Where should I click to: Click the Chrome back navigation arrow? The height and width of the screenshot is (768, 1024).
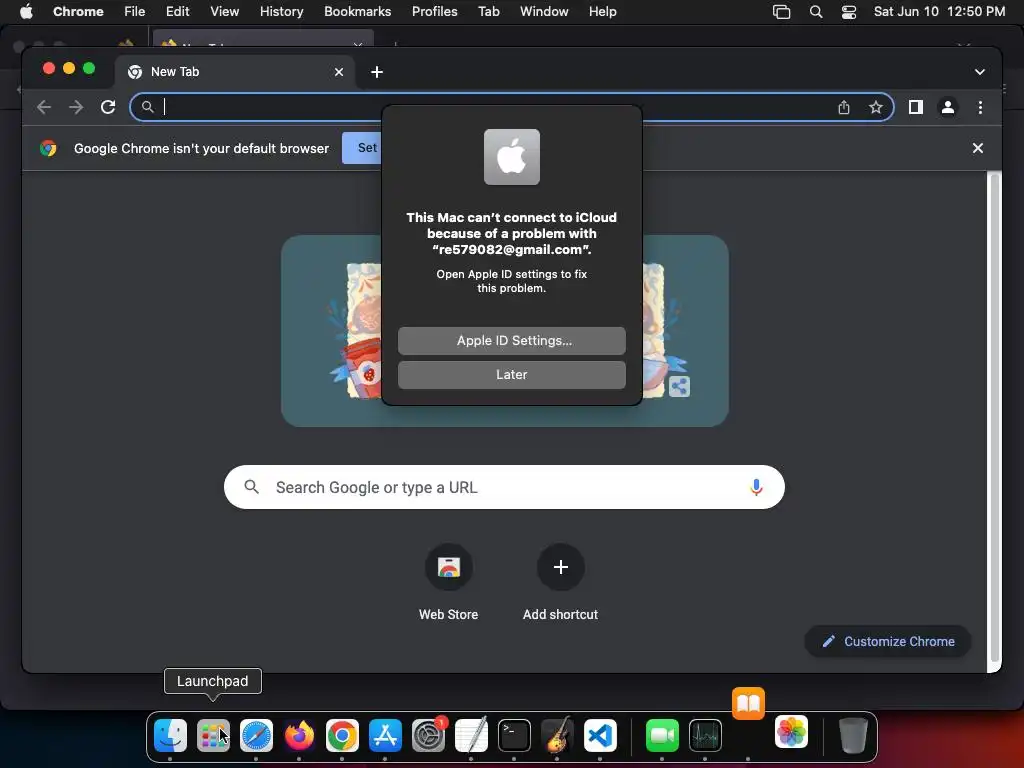[44, 107]
